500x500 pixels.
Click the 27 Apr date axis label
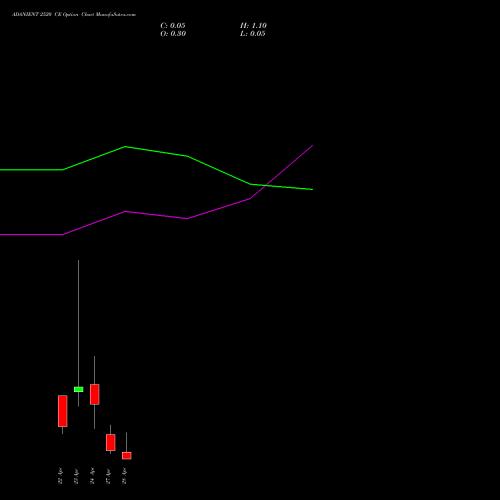pos(108,476)
